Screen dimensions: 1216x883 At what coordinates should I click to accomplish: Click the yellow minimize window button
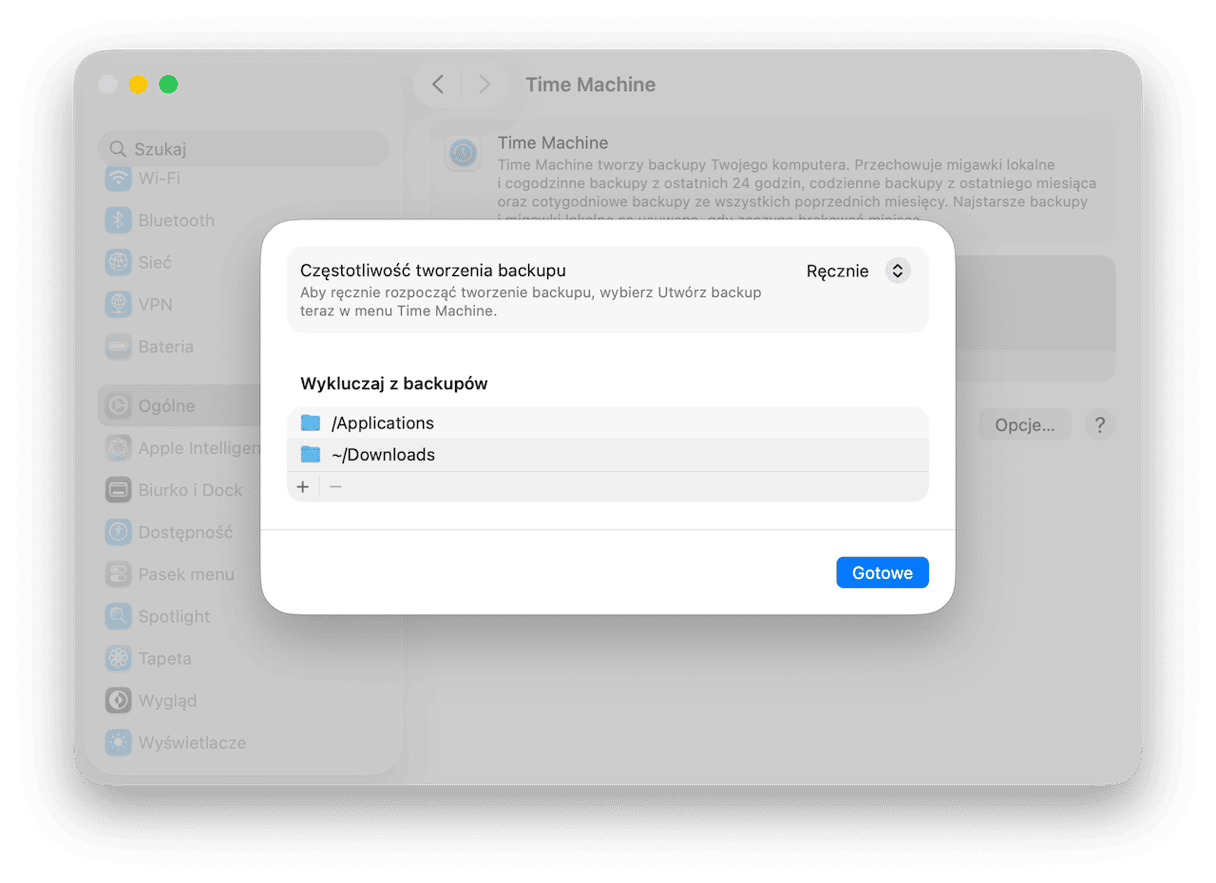click(x=138, y=85)
